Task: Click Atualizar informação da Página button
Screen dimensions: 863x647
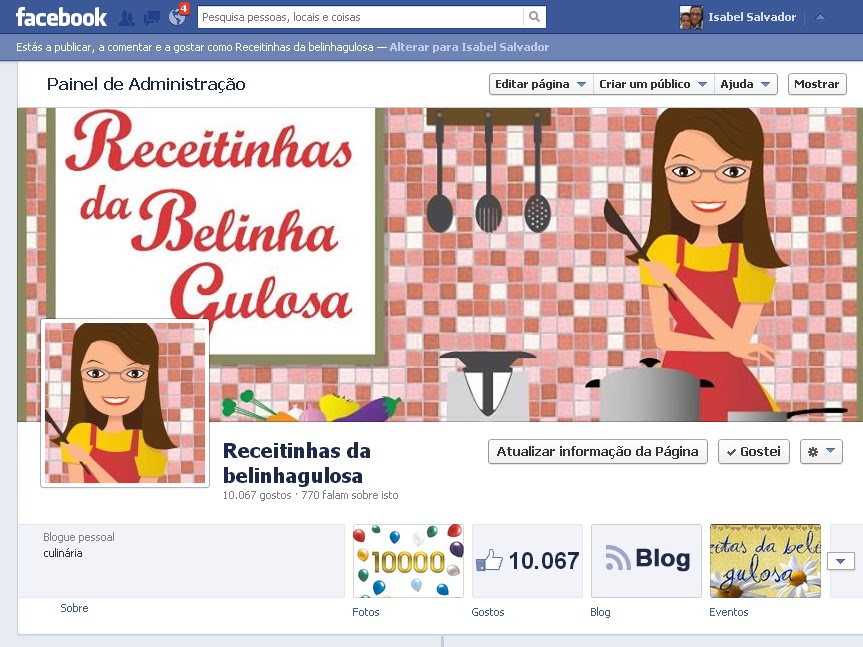Action: click(598, 452)
